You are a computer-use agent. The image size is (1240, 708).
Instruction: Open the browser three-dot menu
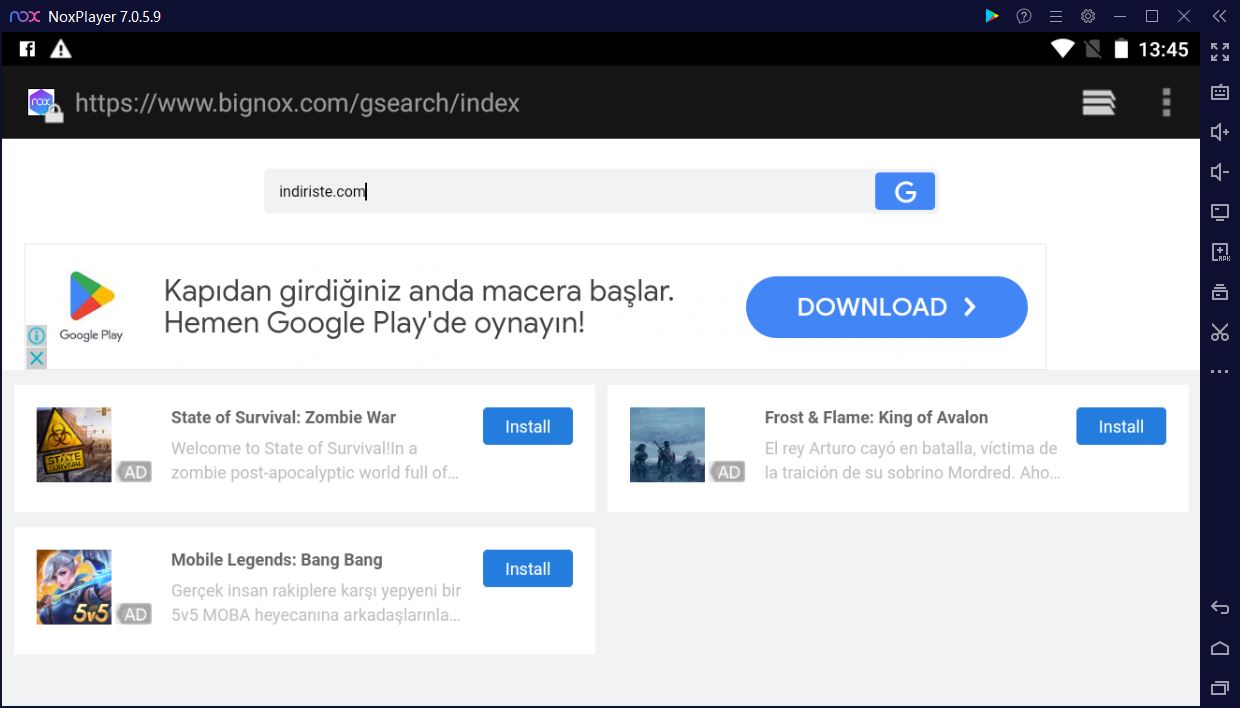pos(1166,103)
